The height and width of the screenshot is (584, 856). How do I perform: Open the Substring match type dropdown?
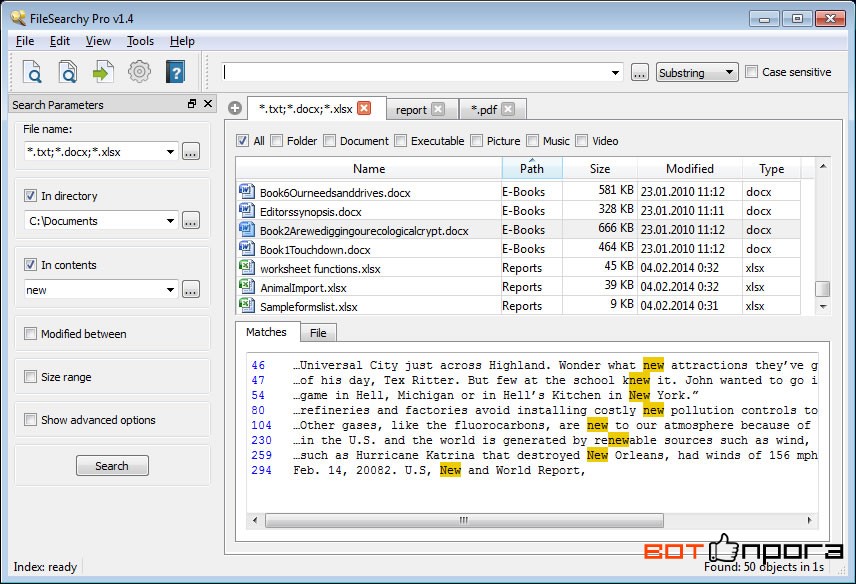[x=697, y=72]
